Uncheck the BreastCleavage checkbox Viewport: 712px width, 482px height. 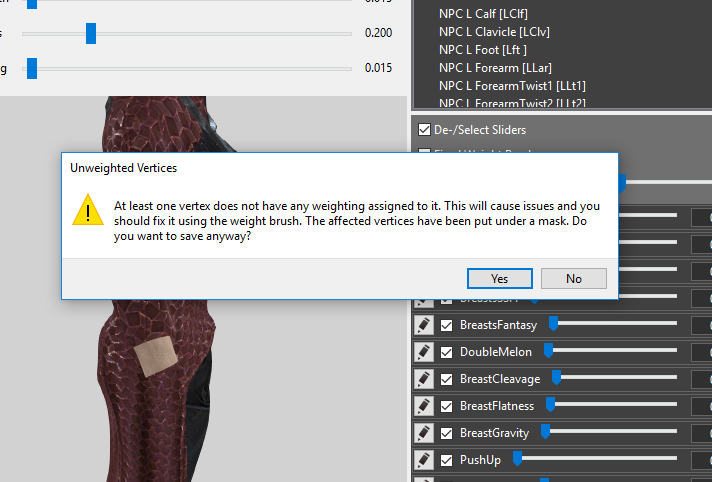coord(446,379)
